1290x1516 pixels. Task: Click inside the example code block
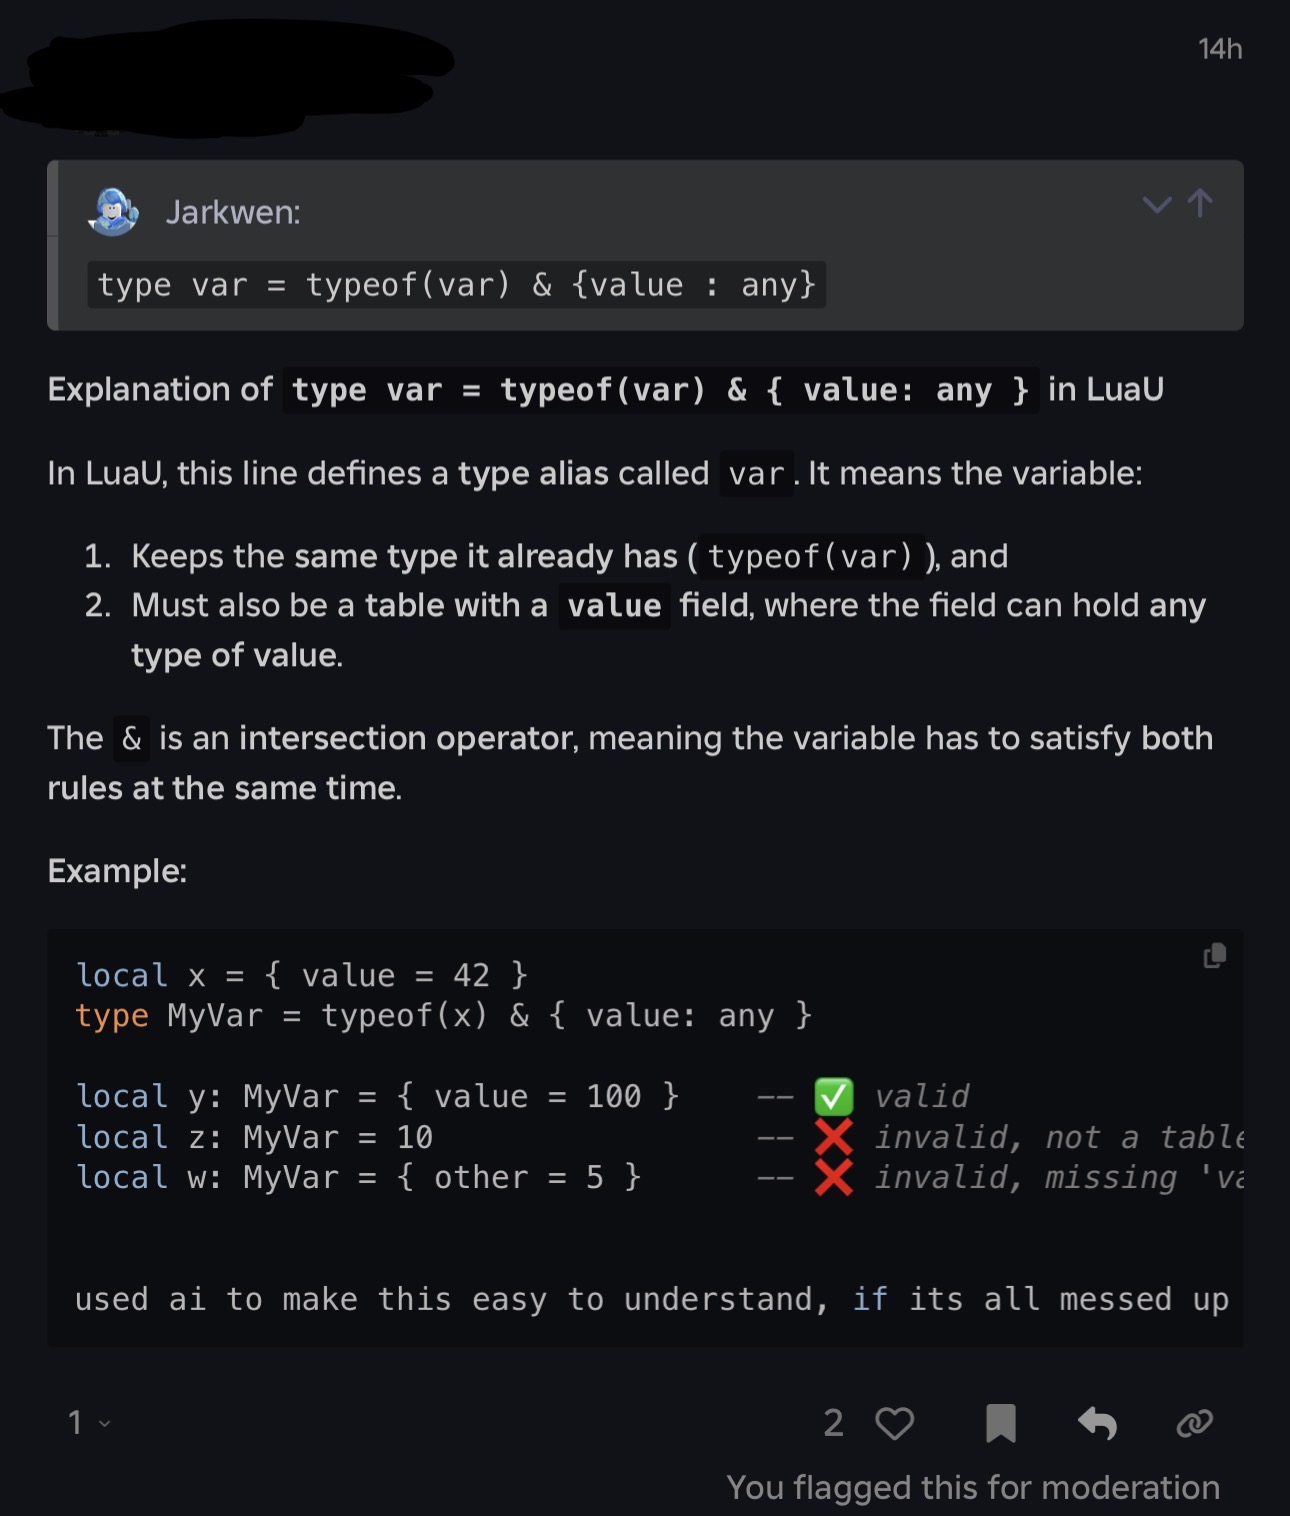645,1137
